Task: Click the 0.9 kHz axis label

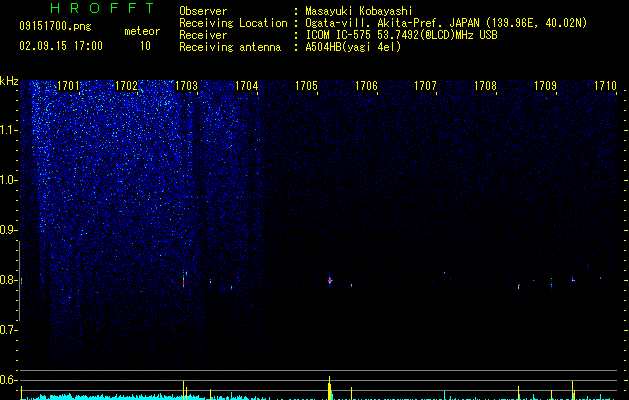Action: click(x=8, y=230)
